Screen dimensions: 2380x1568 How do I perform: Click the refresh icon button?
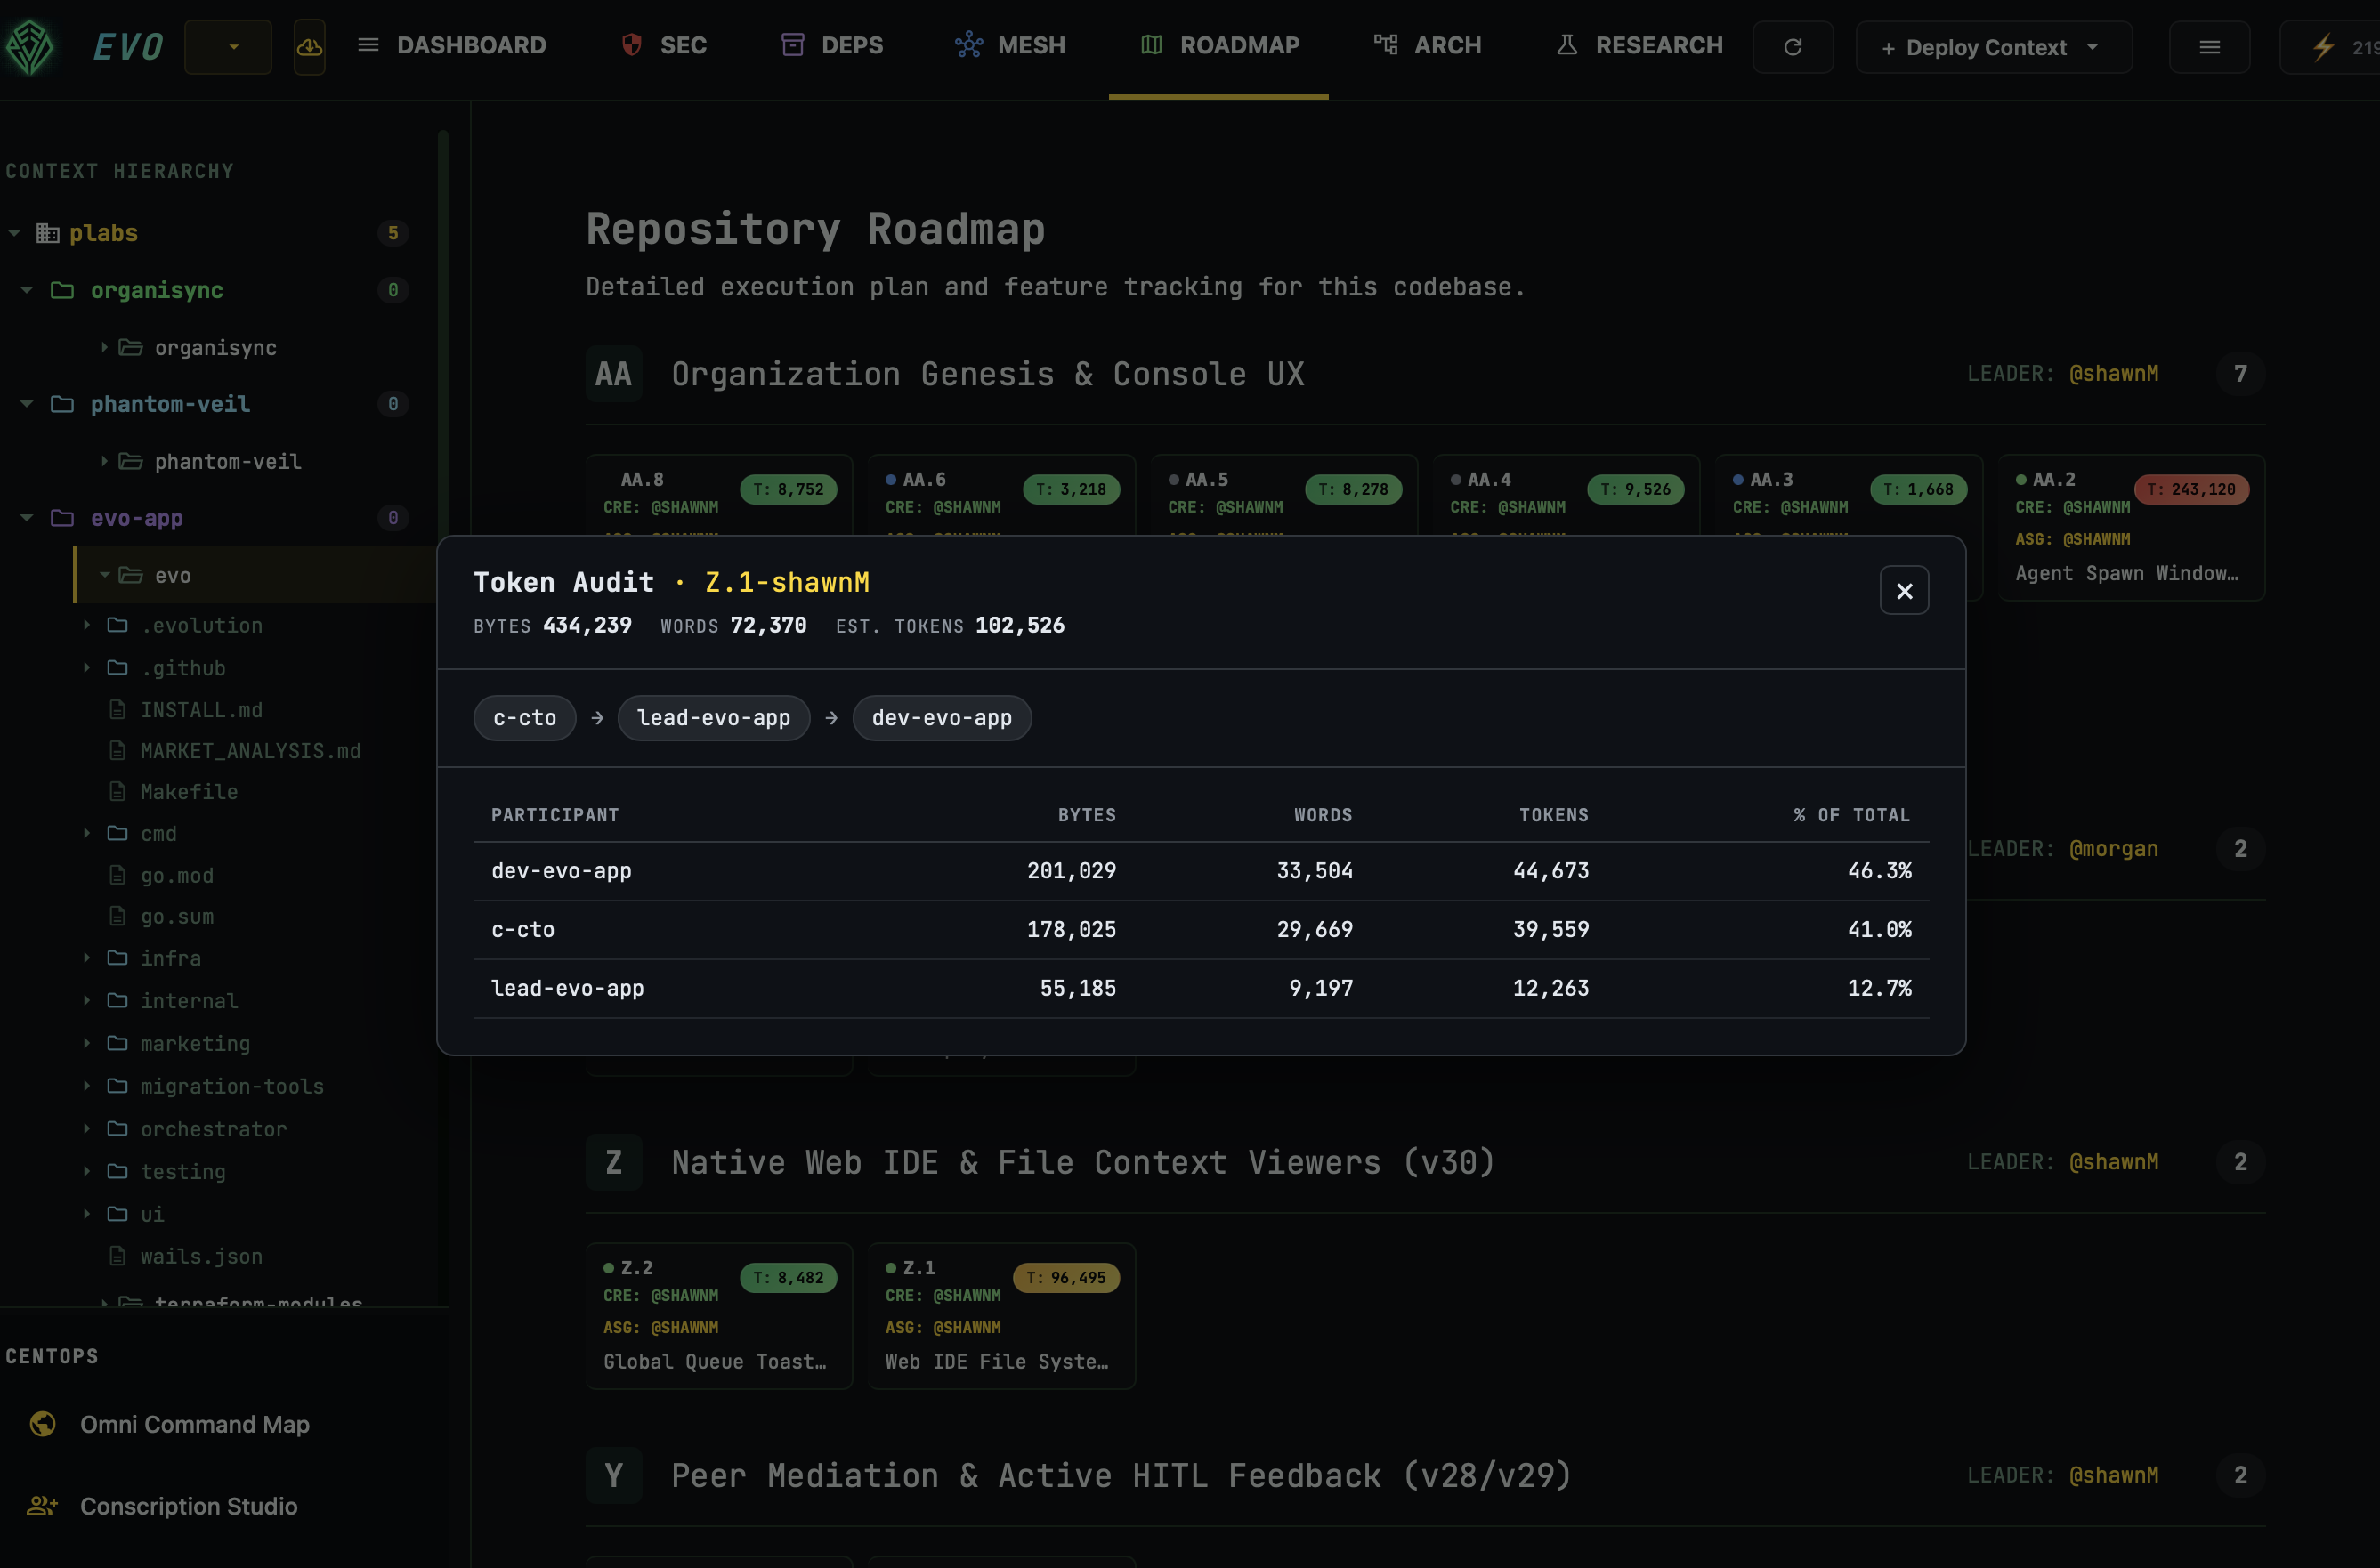point(1793,47)
